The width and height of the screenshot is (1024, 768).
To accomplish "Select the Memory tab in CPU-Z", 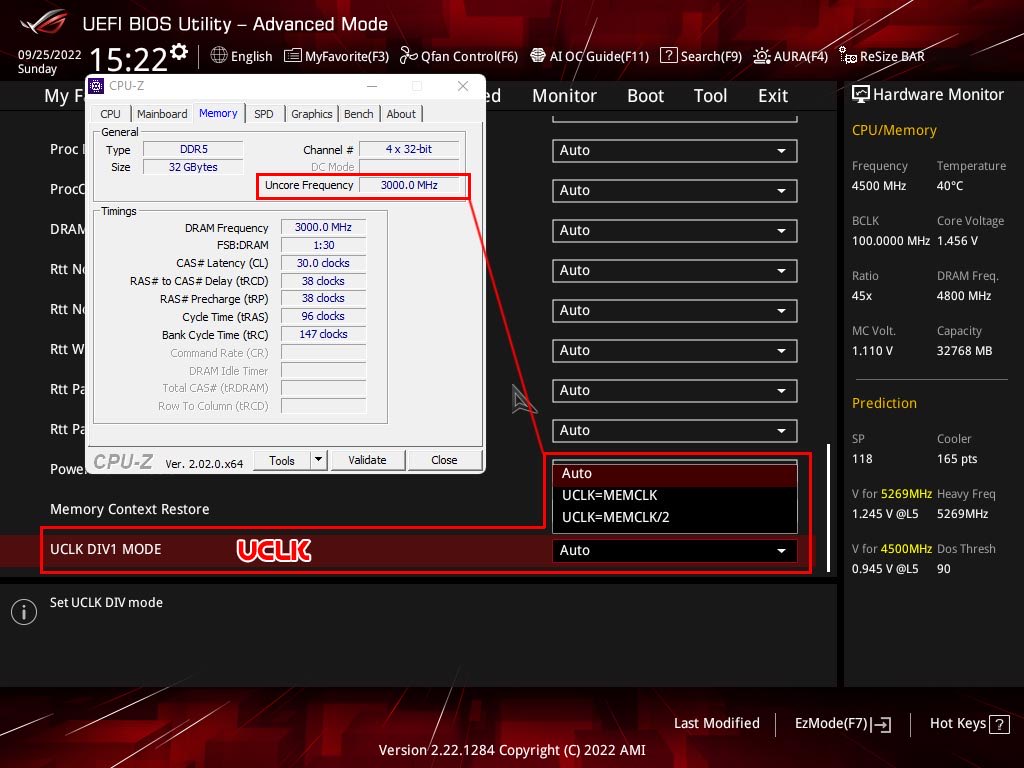I will pyautogui.click(x=218, y=113).
